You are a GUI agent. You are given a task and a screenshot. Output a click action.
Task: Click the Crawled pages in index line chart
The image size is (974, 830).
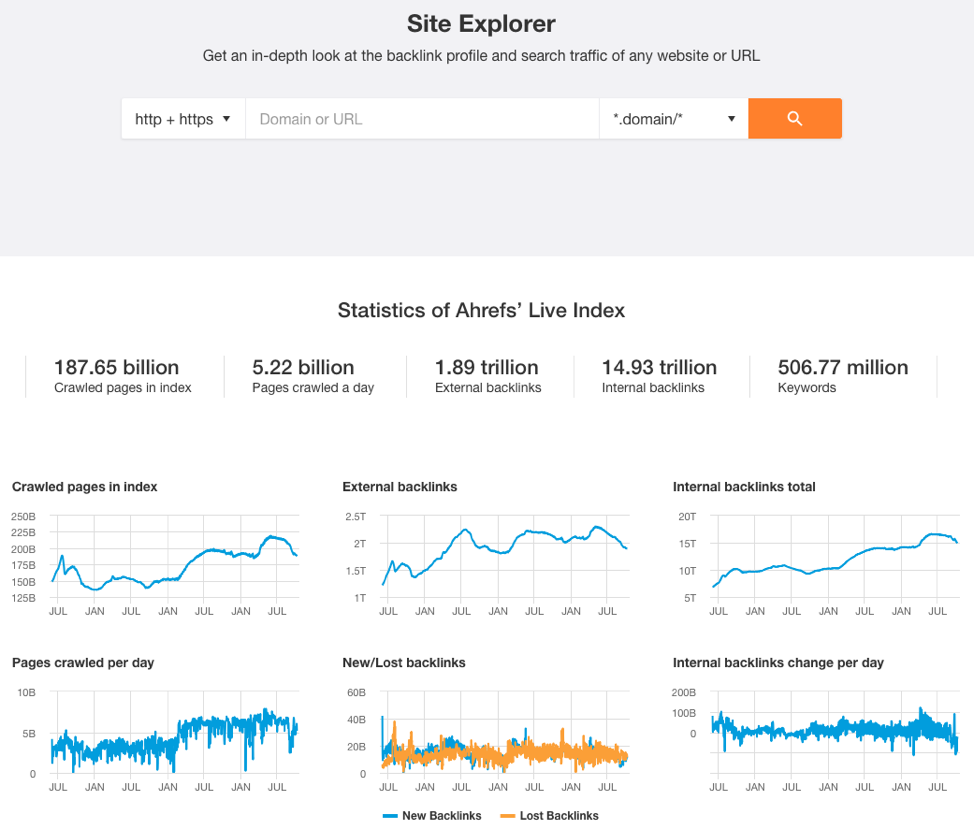tap(175, 557)
